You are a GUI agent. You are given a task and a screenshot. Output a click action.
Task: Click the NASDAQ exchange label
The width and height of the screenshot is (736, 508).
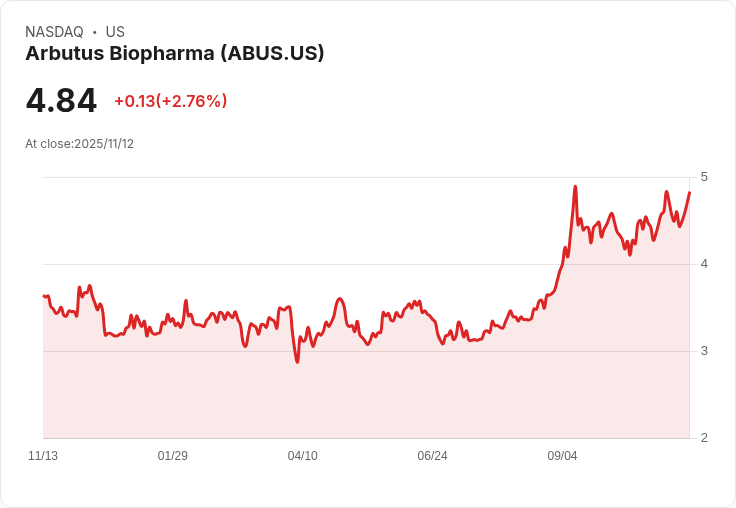pyautogui.click(x=54, y=32)
